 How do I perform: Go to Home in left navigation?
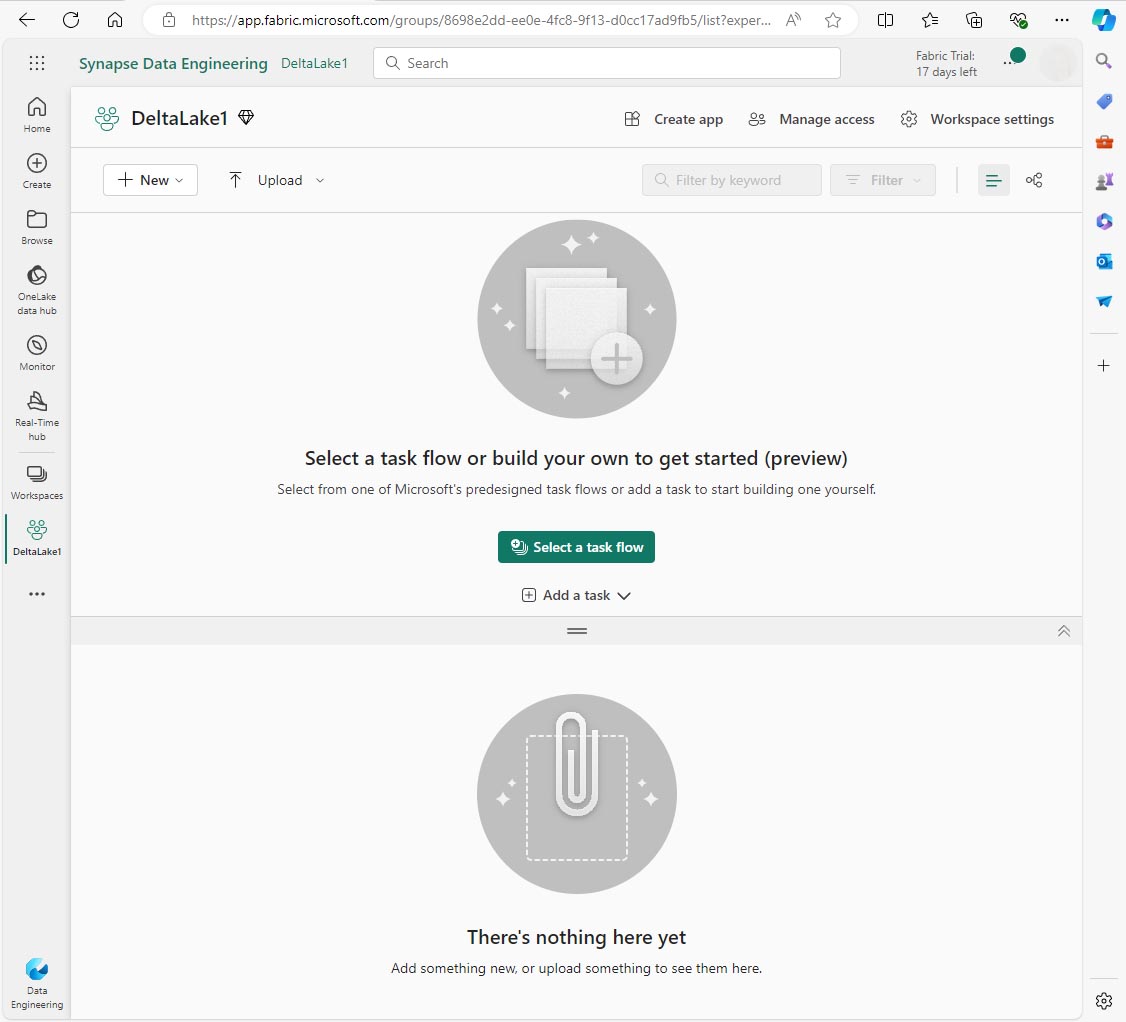37,115
